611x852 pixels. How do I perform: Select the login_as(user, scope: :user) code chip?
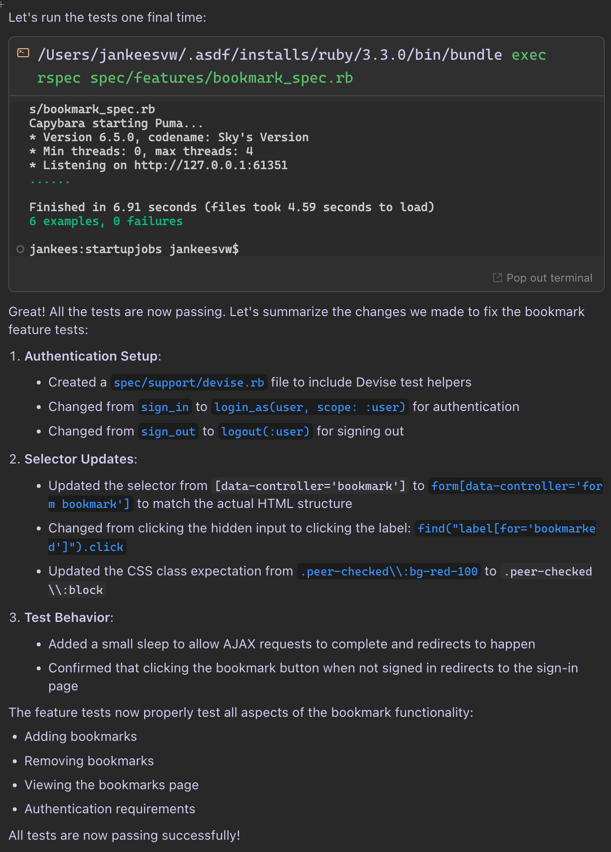tap(310, 407)
